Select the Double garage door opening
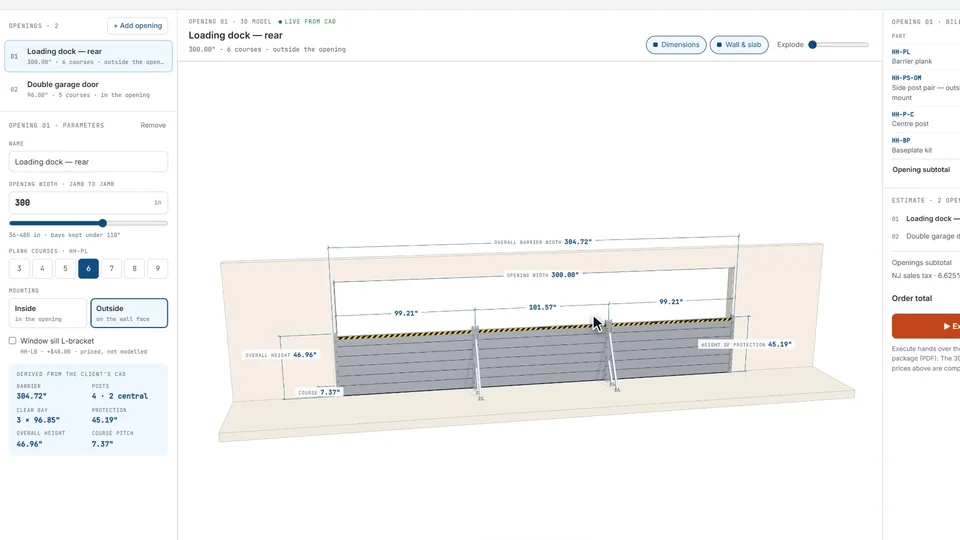 tap(89, 89)
